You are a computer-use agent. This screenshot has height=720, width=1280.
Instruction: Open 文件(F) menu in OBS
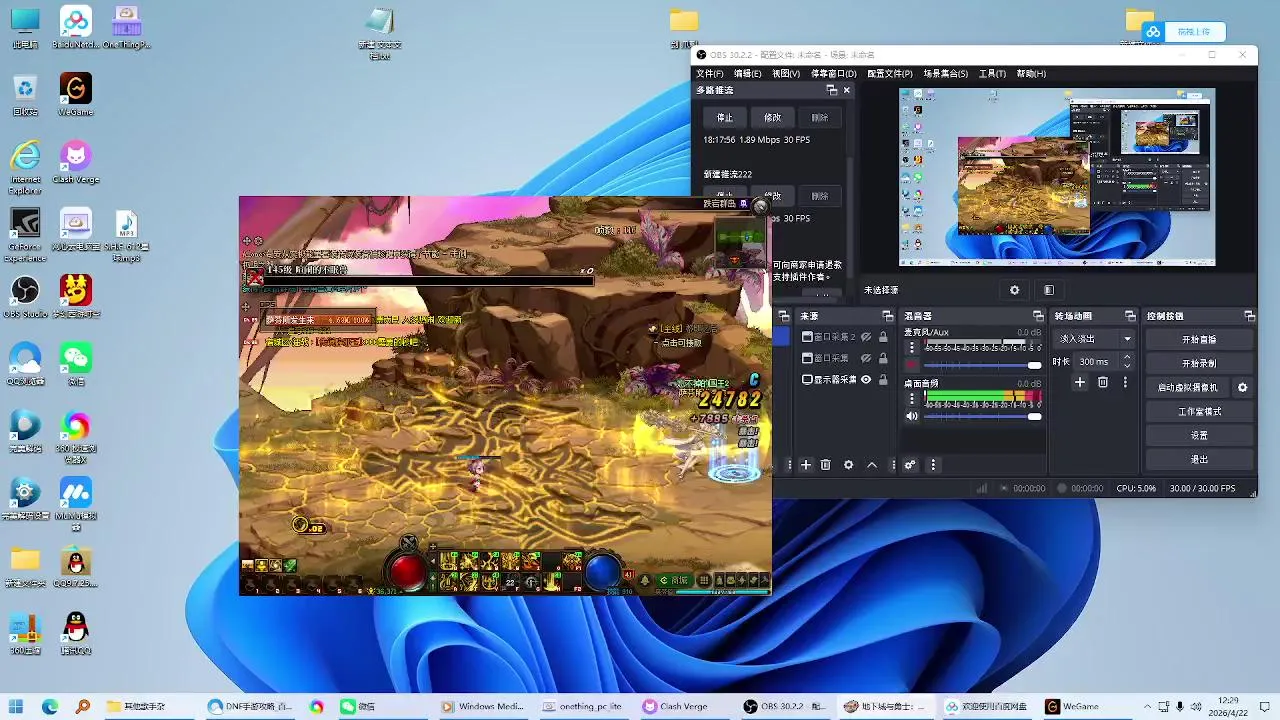coord(710,74)
